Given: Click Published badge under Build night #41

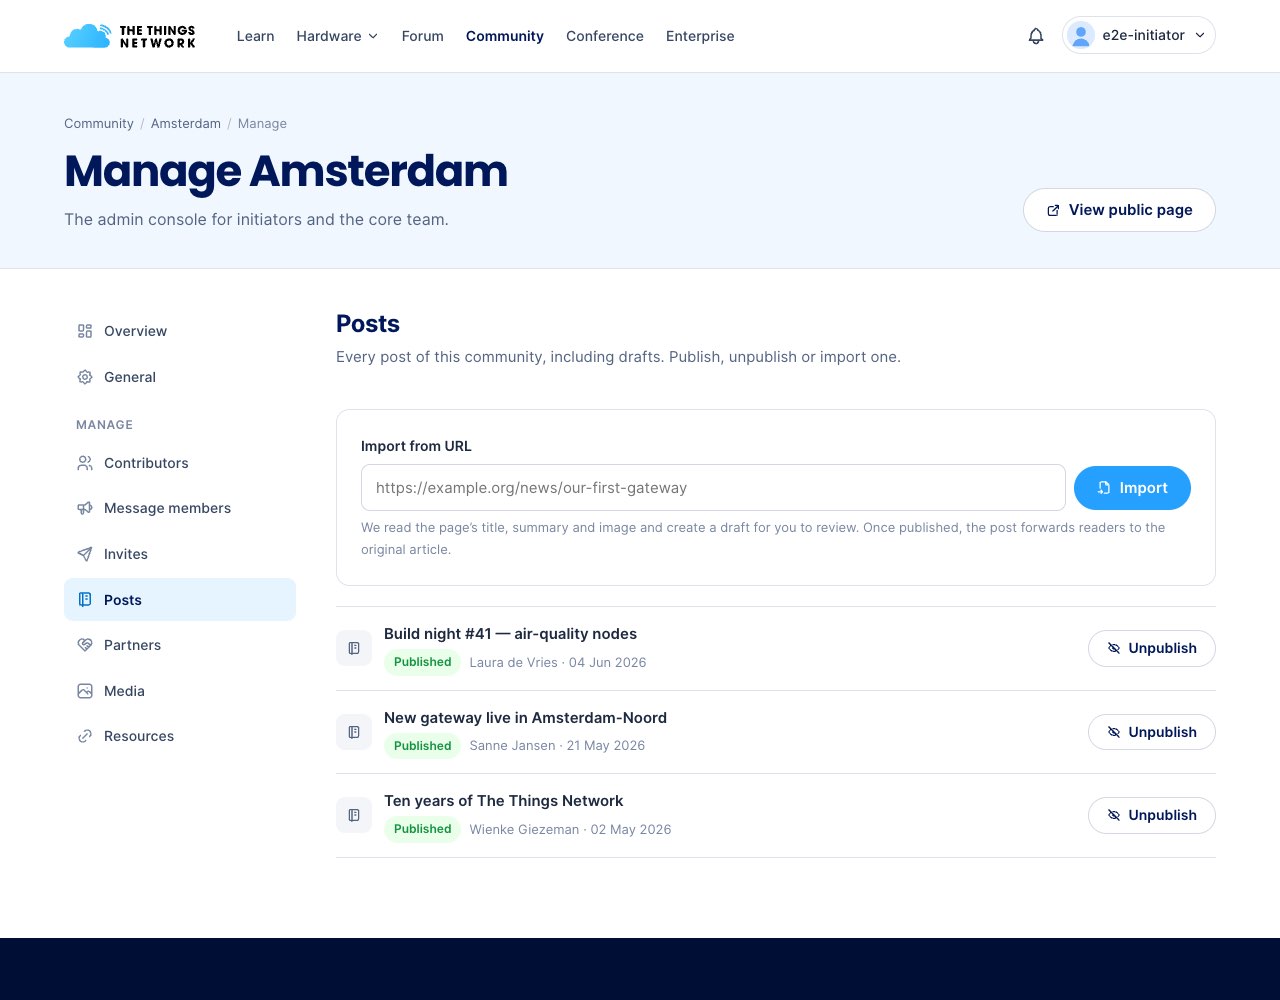Looking at the screenshot, I should click(x=422, y=662).
